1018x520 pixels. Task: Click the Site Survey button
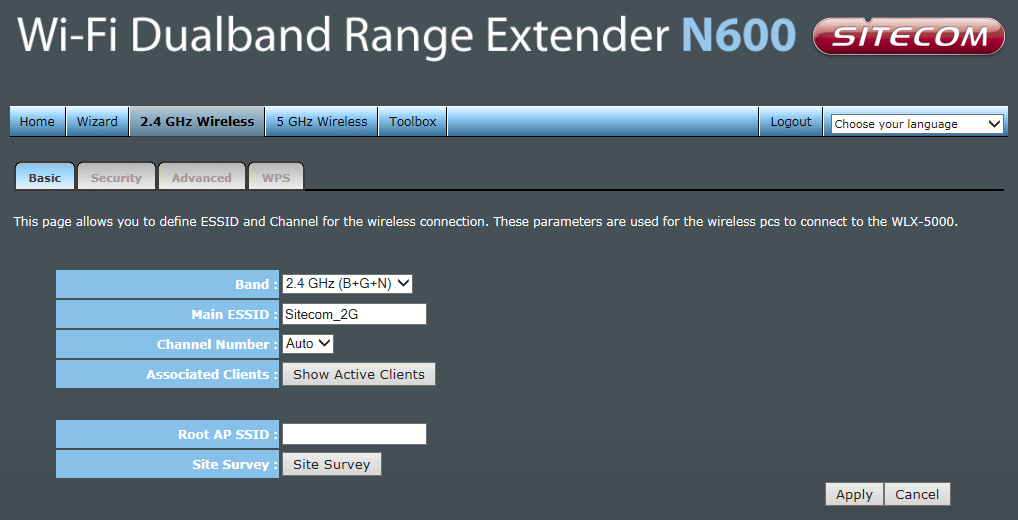[331, 464]
